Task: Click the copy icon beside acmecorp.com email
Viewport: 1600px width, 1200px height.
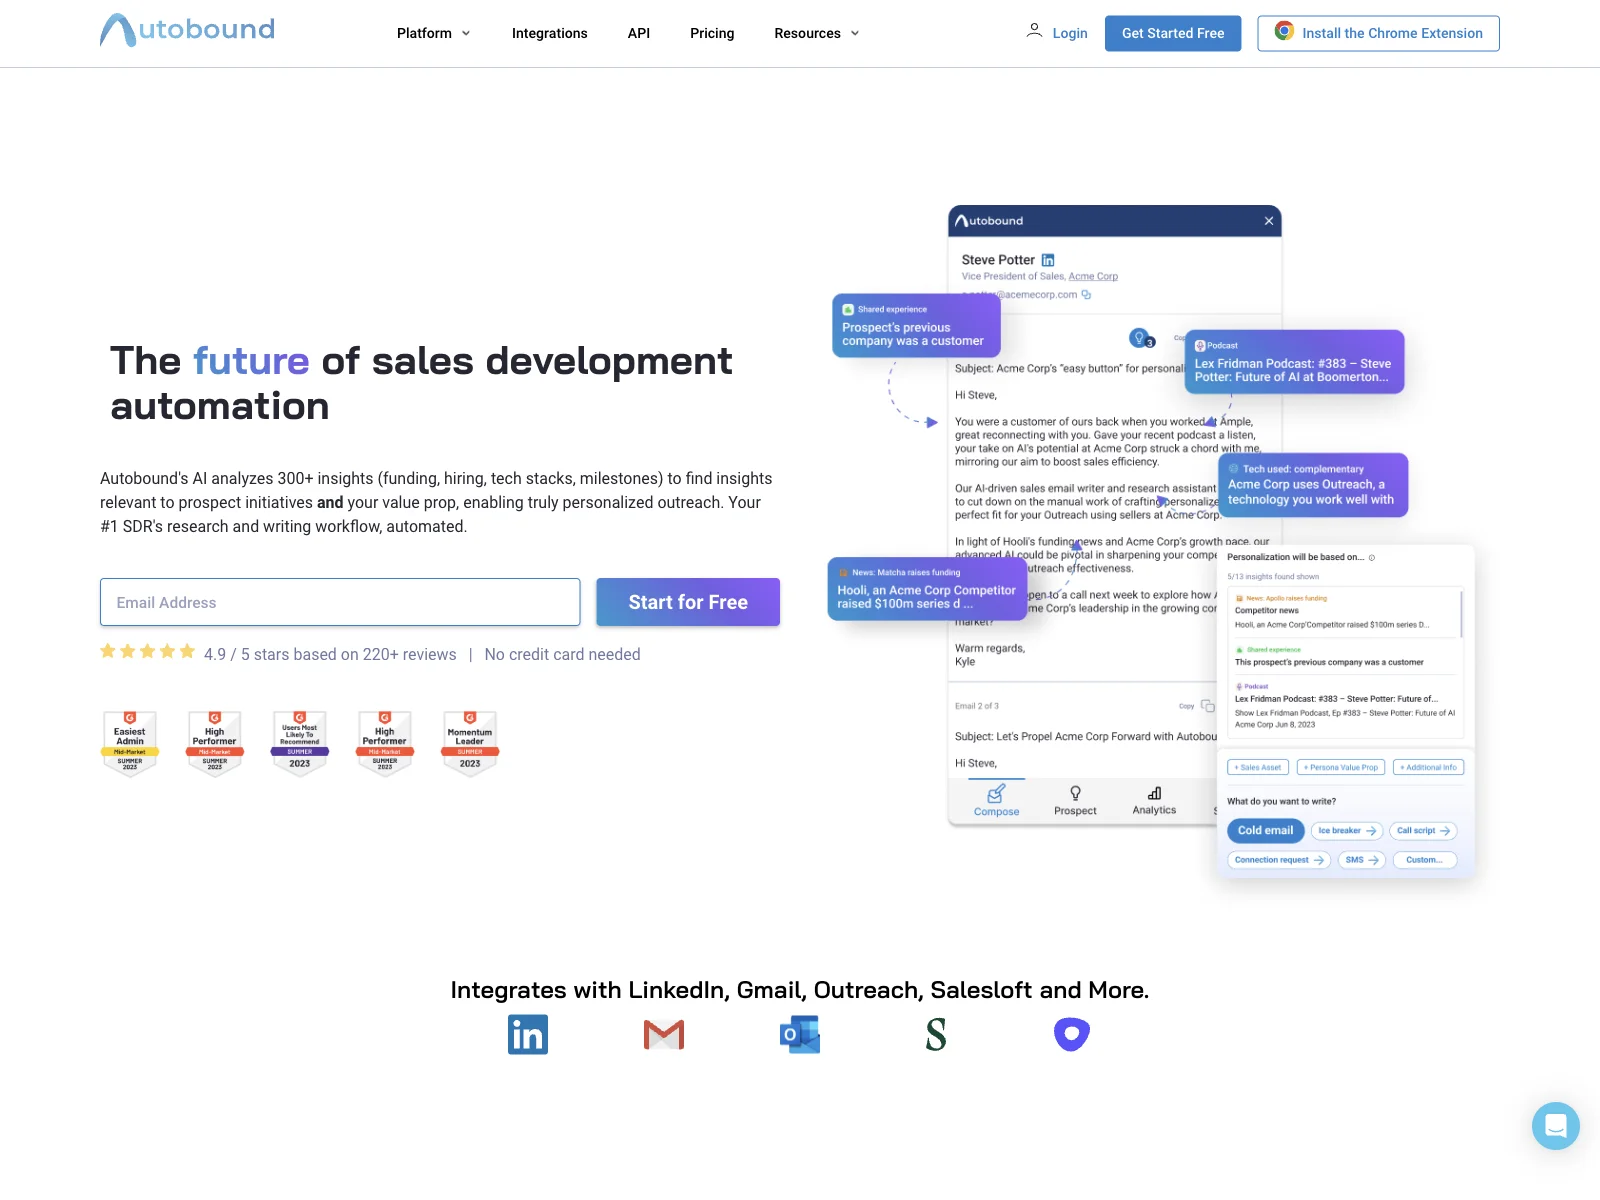Action: click(1086, 294)
